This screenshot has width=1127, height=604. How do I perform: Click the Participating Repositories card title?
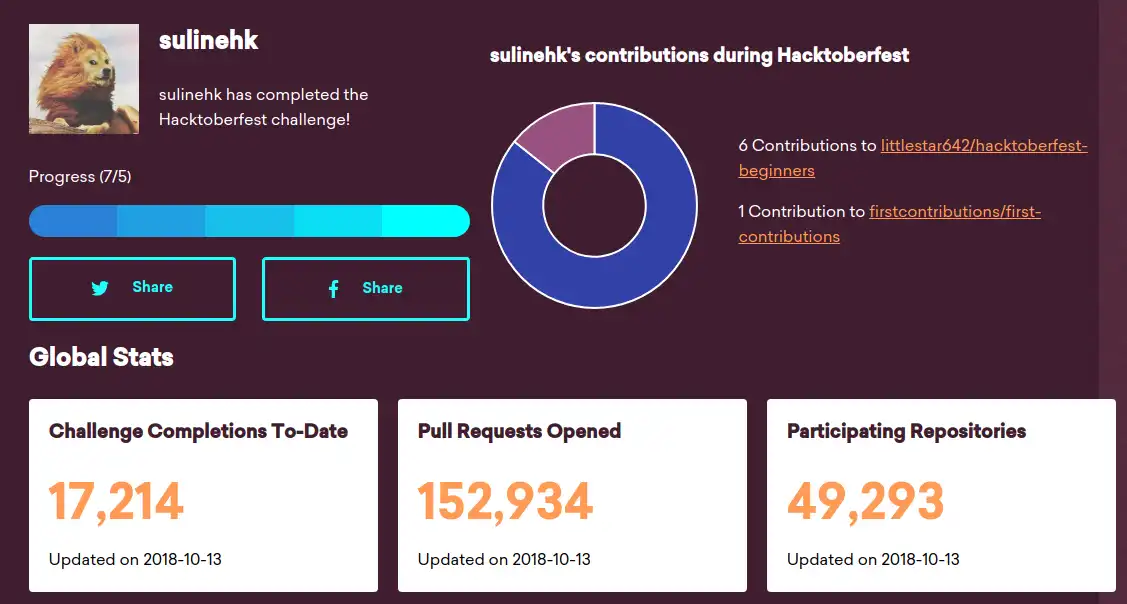[906, 432]
